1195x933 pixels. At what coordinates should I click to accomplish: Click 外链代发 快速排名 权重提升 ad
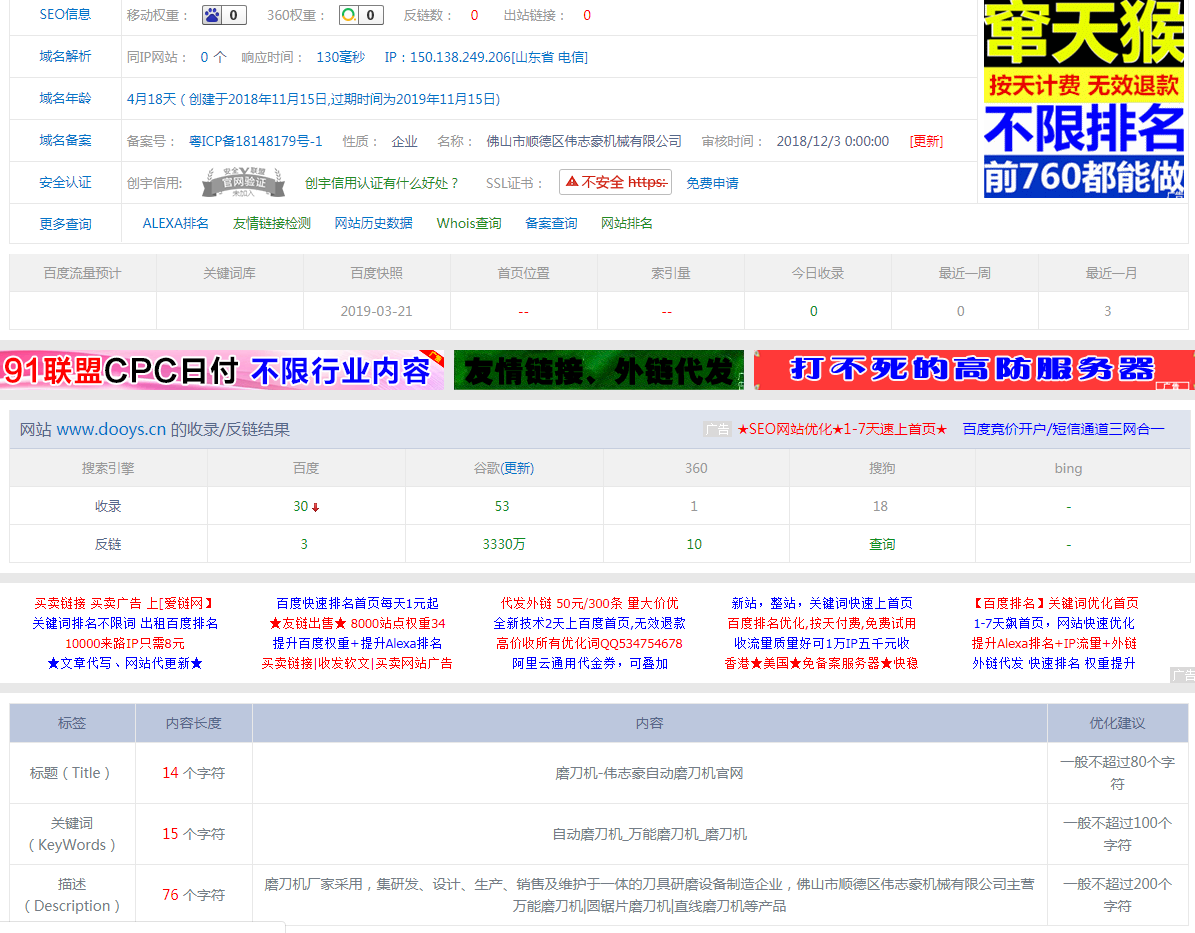click(x=1054, y=663)
